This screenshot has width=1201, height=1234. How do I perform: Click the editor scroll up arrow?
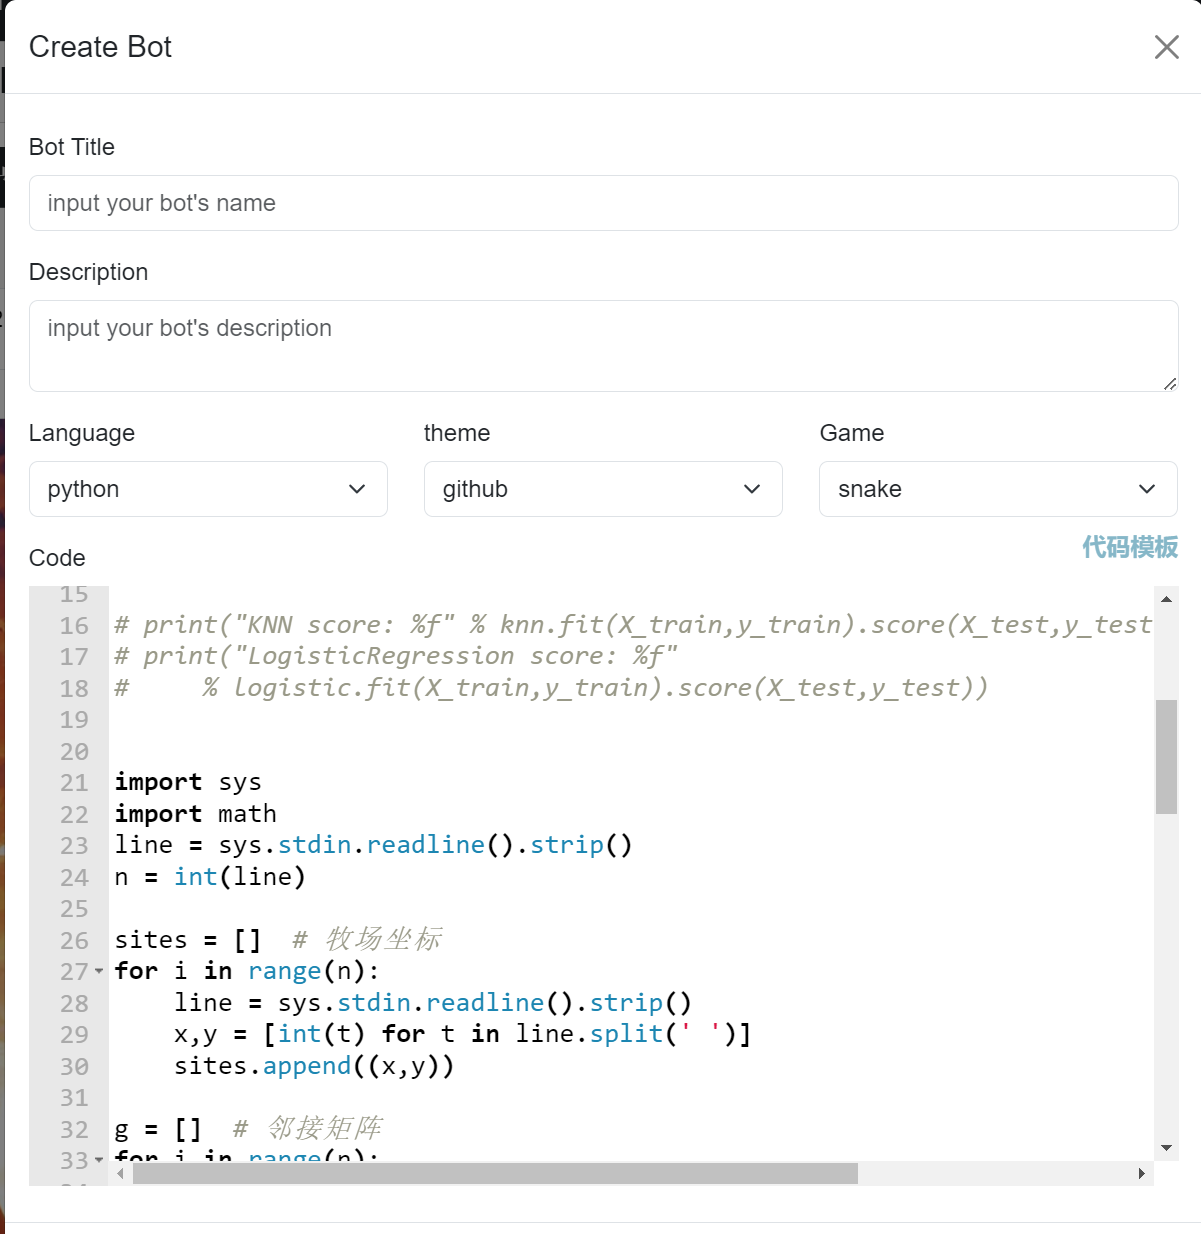1166,599
